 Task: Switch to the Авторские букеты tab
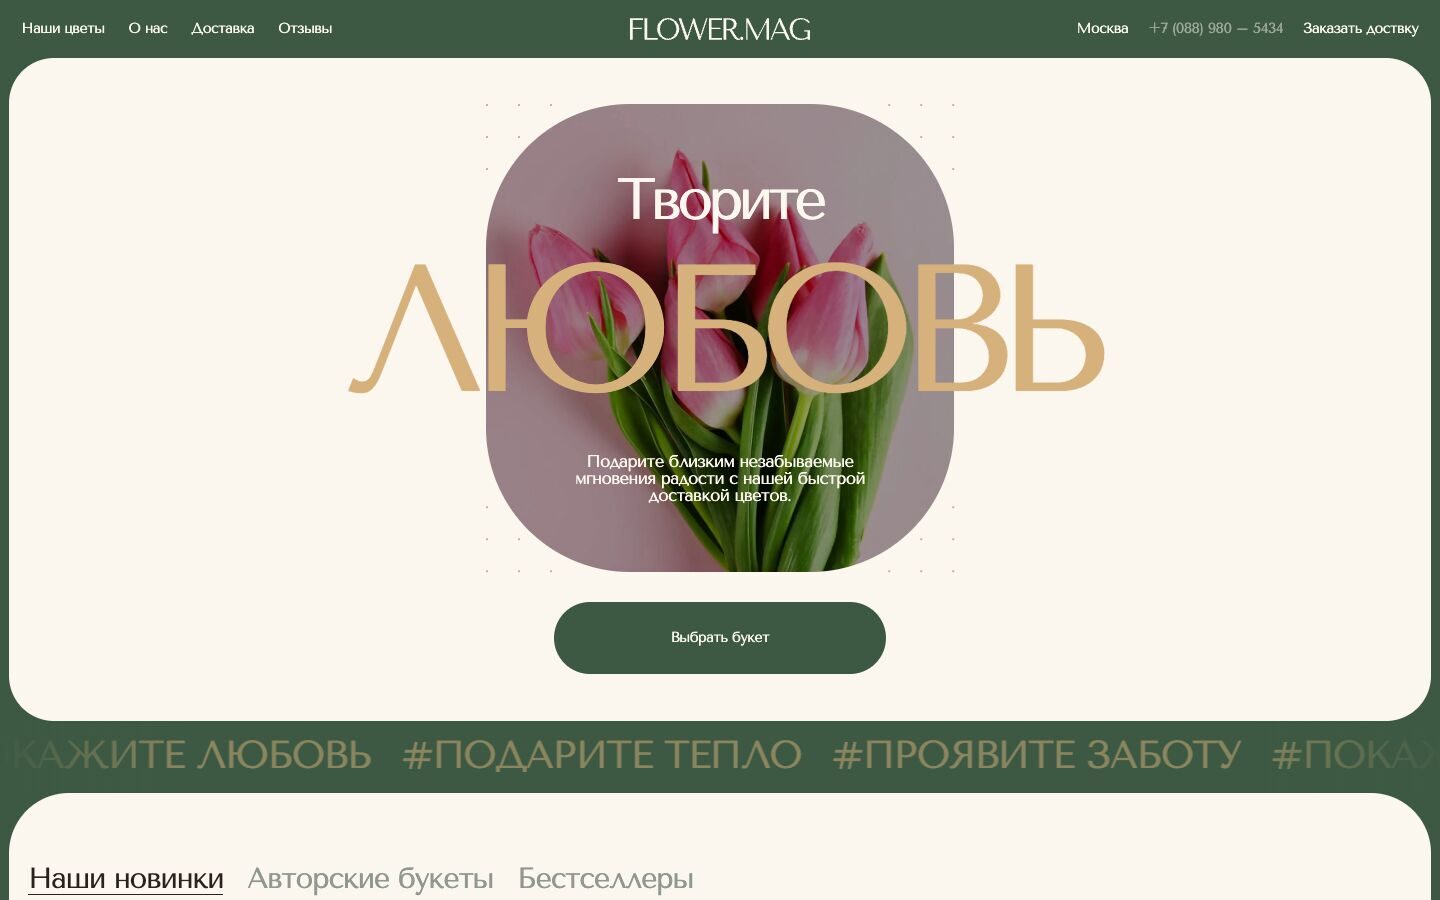click(371, 878)
